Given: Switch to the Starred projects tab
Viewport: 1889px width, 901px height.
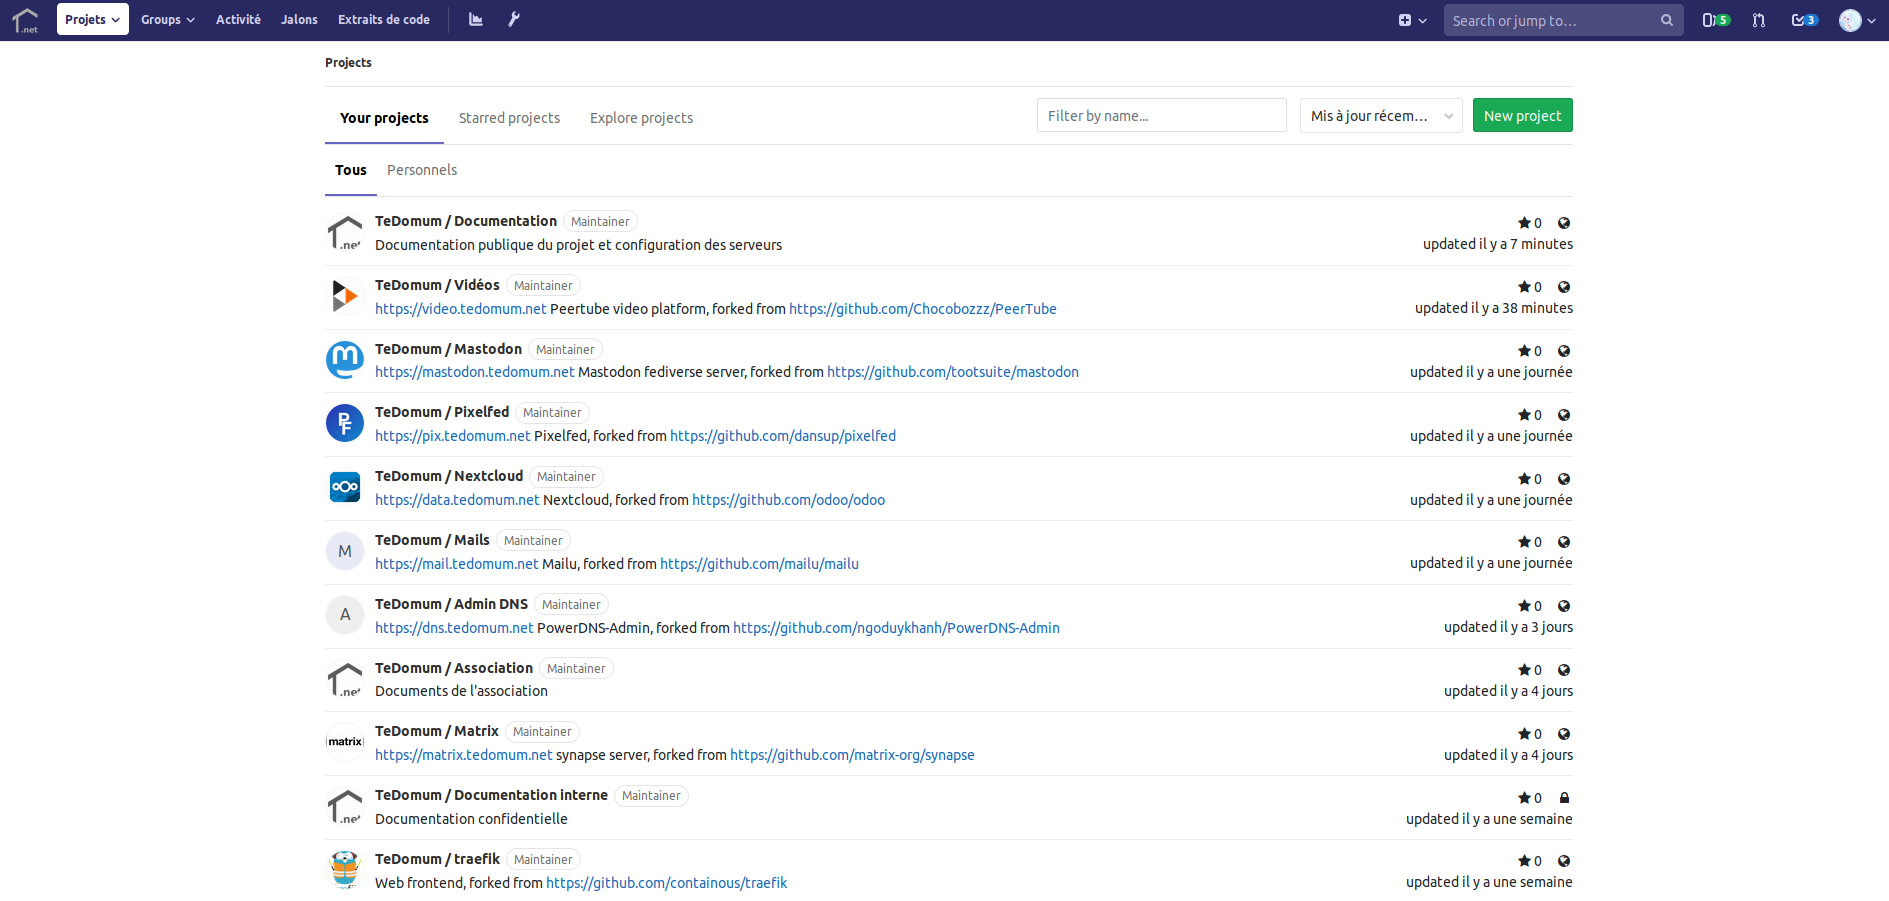Looking at the screenshot, I should [509, 118].
